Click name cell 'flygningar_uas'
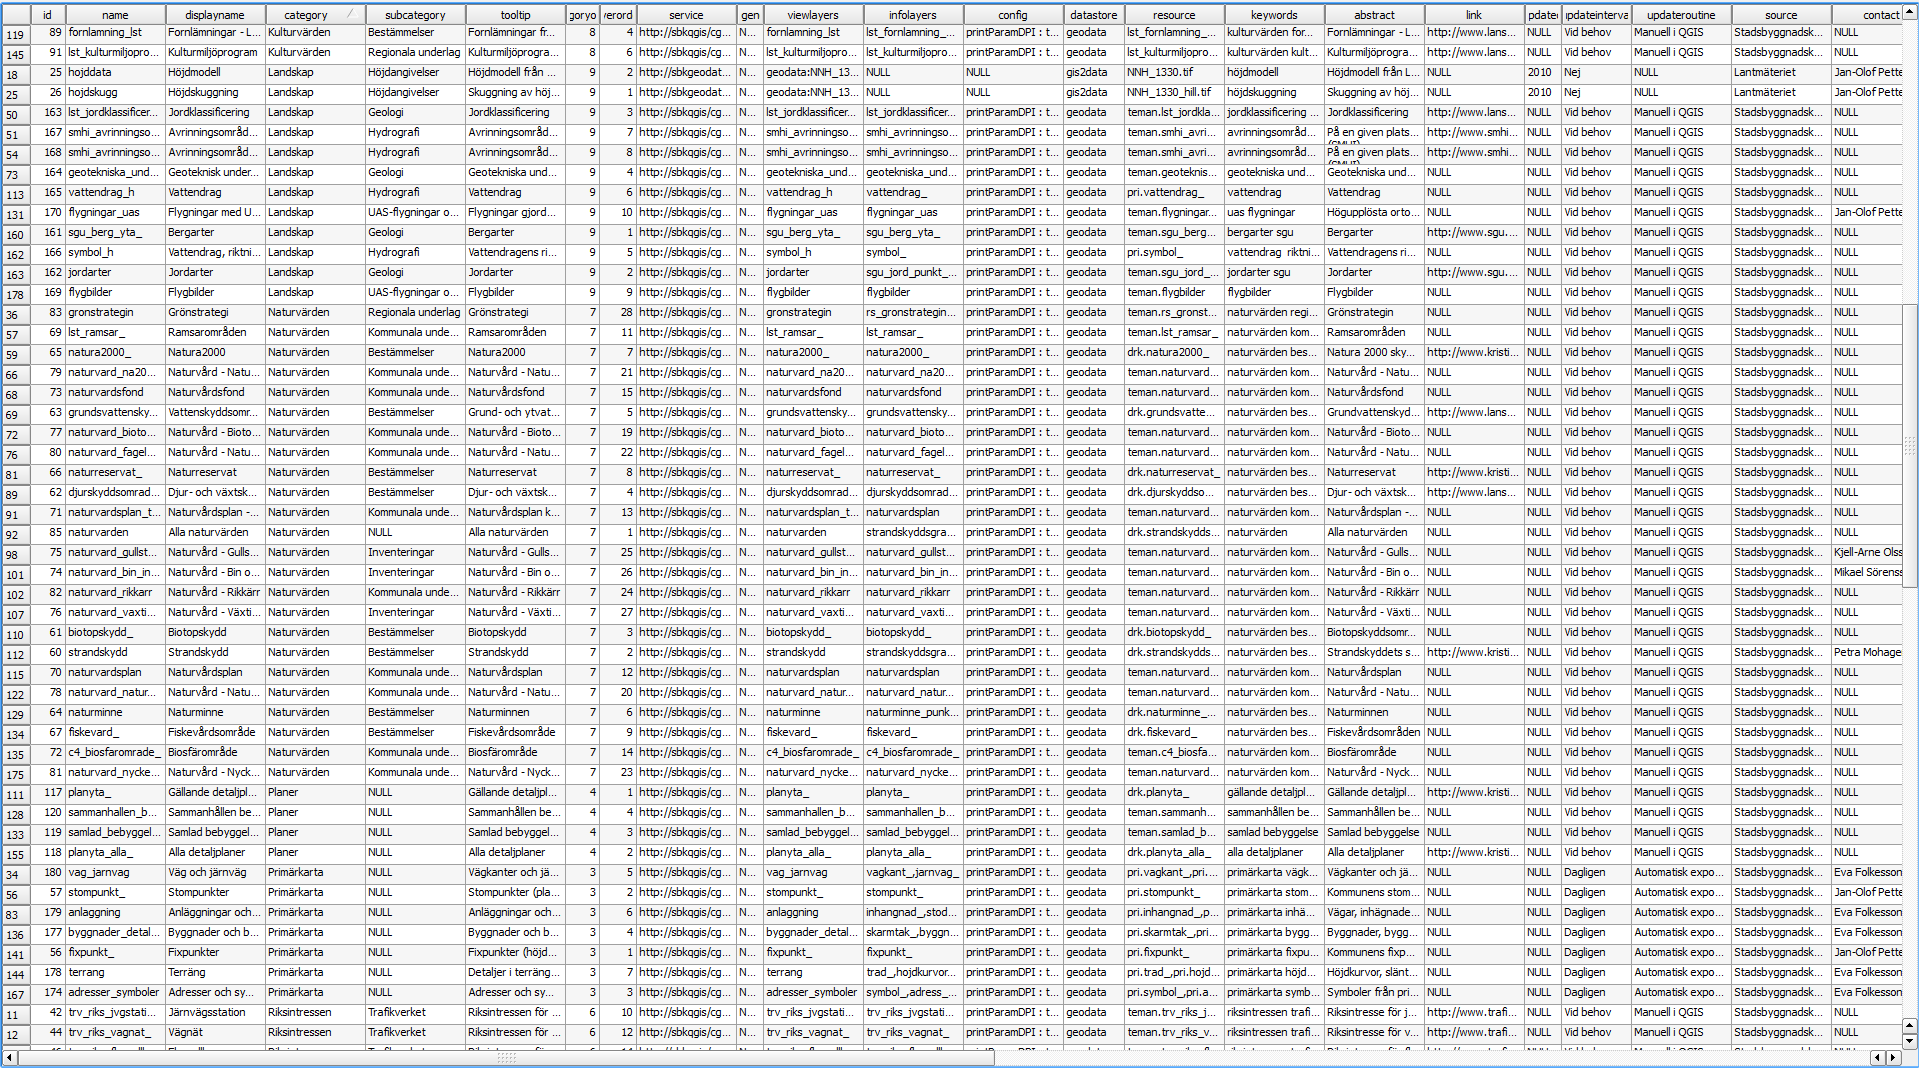The image size is (1919, 1068). coord(115,212)
